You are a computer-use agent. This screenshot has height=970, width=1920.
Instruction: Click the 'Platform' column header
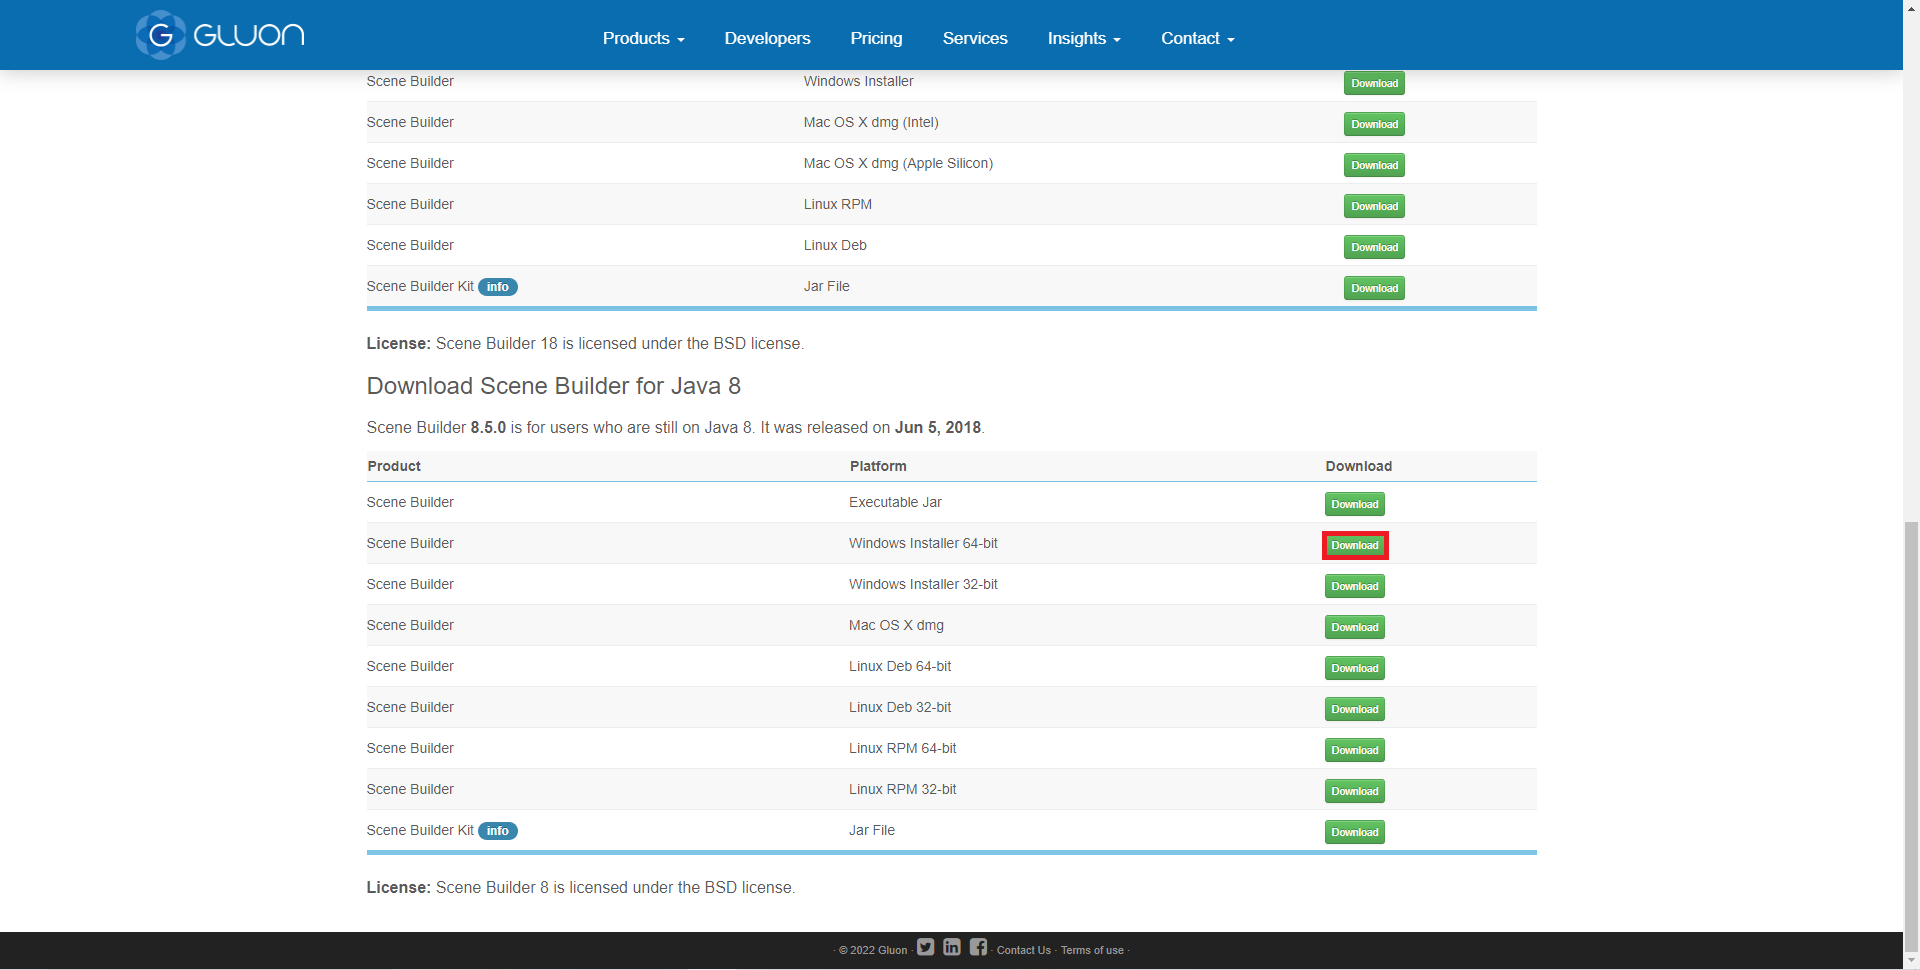(878, 466)
